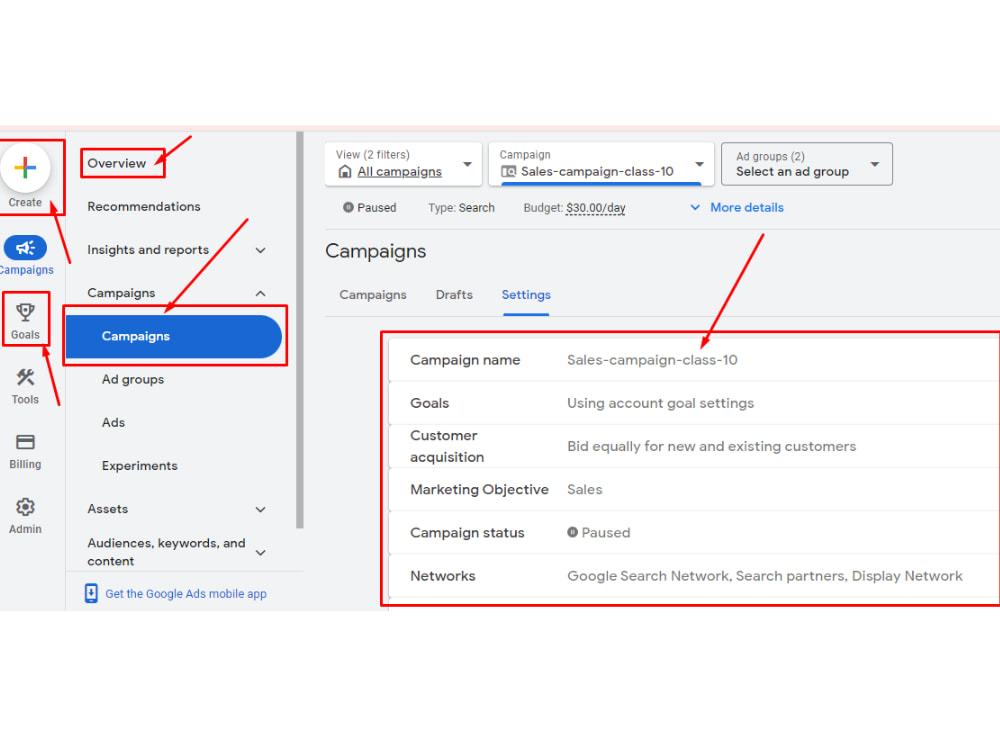Screen dimensions: 1000x750
Task: Open the Ad groups selector dropdown
Action: click(807, 164)
